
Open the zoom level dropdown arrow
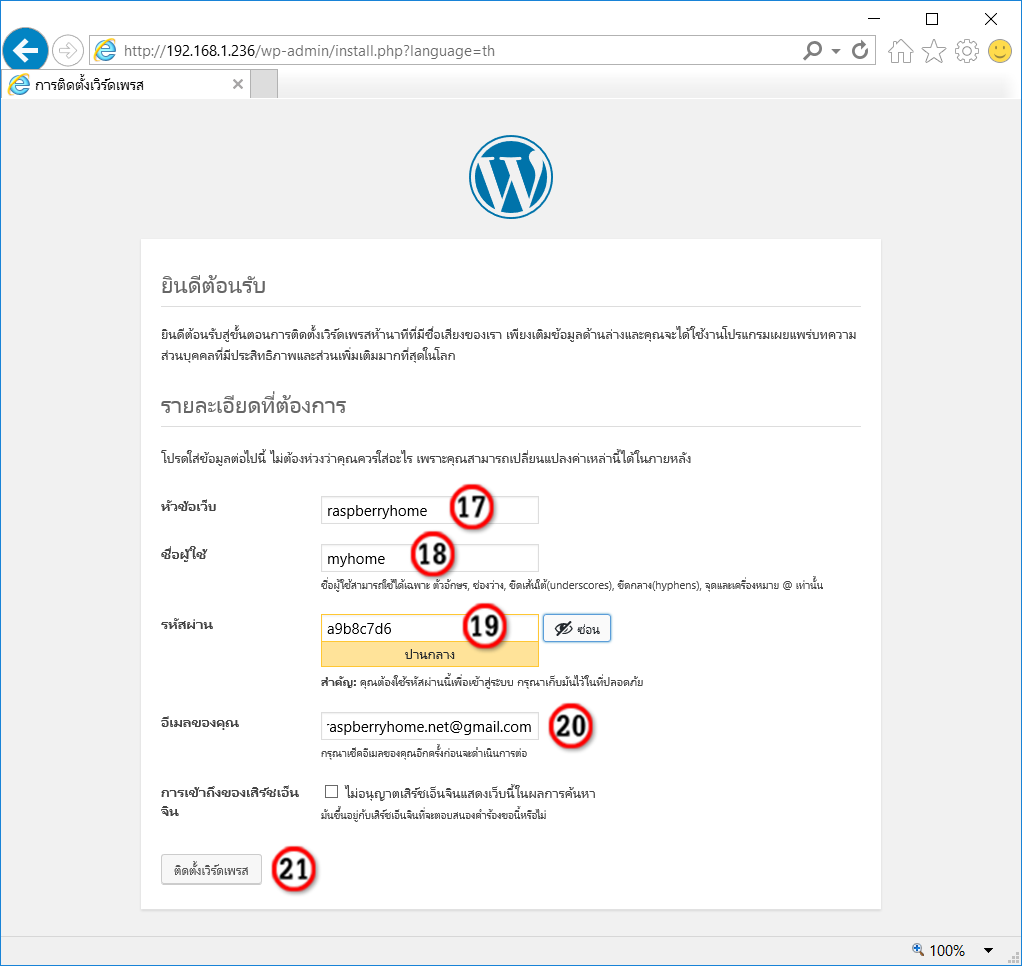point(988,950)
